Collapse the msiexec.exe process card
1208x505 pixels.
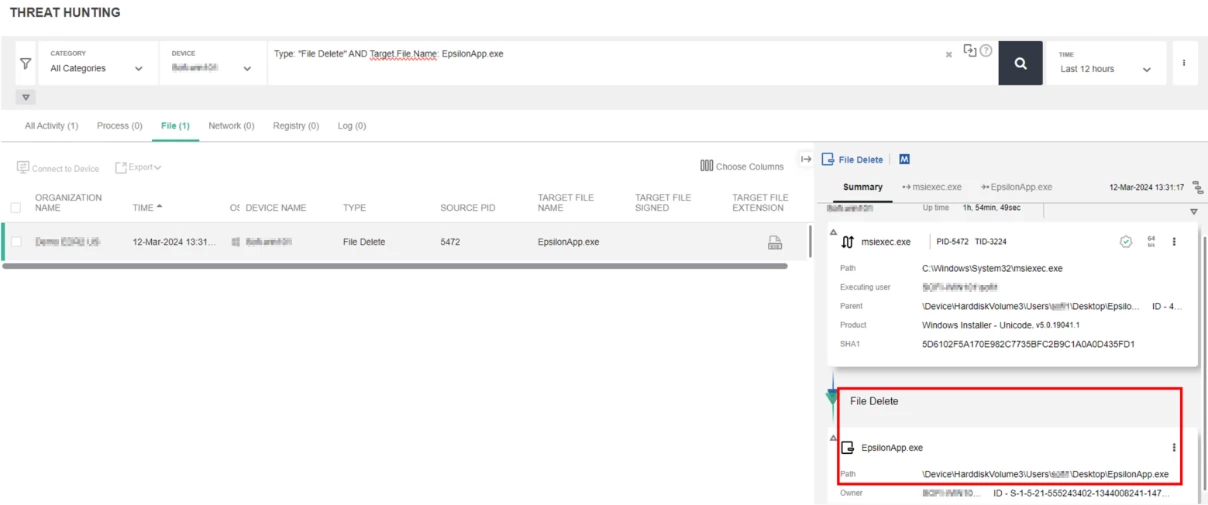click(834, 232)
